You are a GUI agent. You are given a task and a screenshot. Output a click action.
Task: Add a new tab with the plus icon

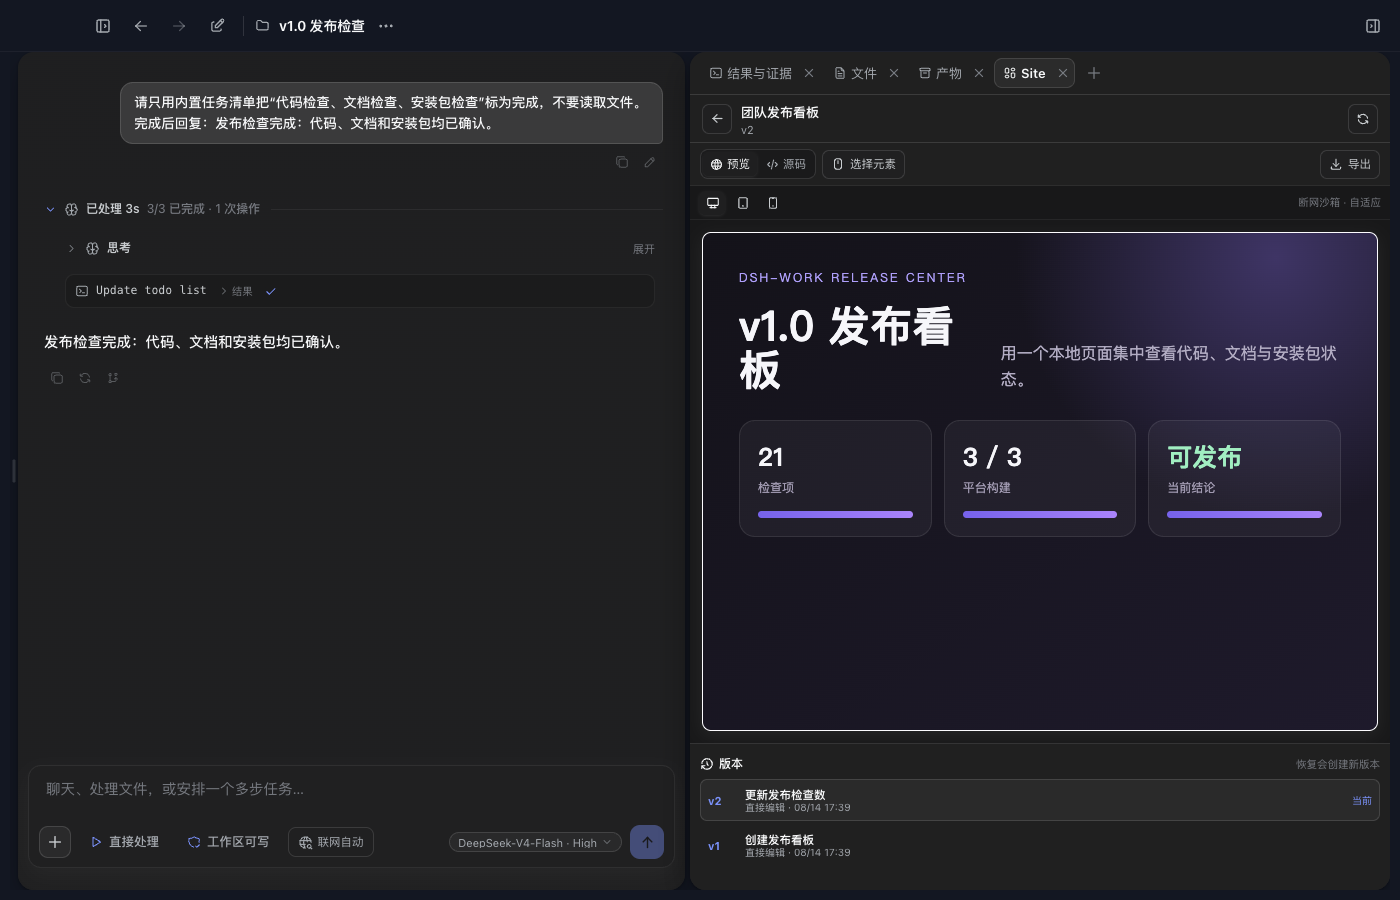pos(1094,73)
